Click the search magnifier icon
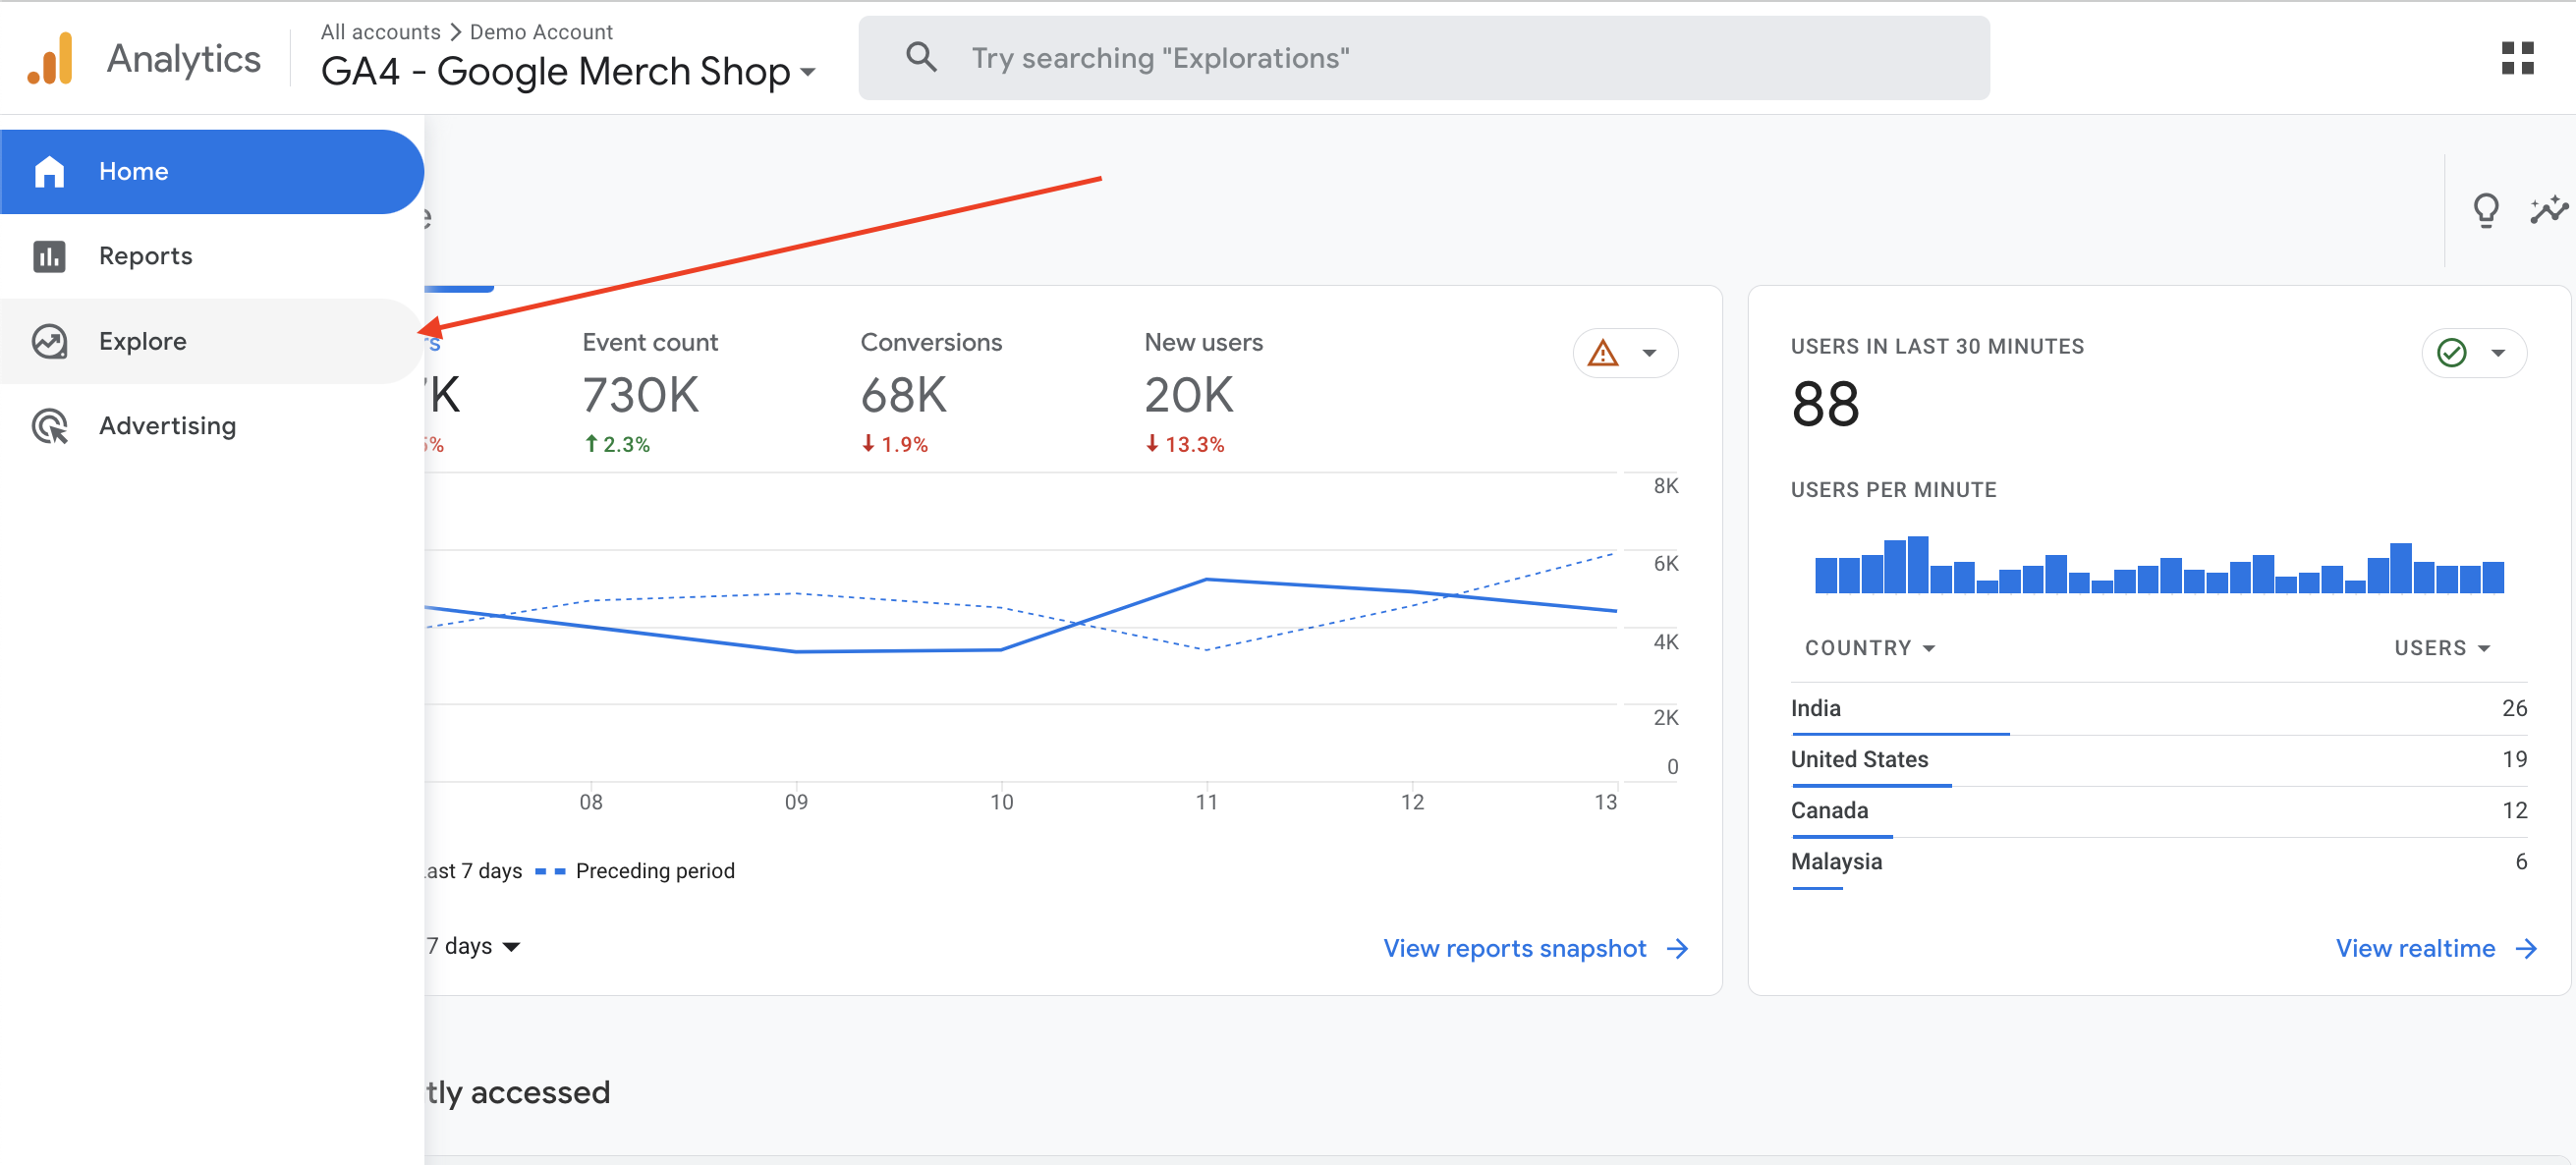The height and width of the screenshot is (1165, 2576). [x=921, y=57]
